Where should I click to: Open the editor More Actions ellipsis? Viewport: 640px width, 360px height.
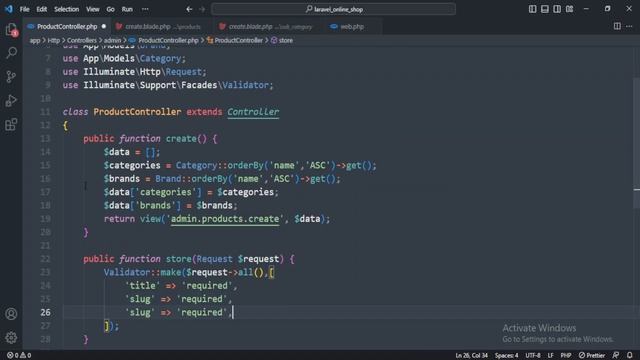coord(629,27)
